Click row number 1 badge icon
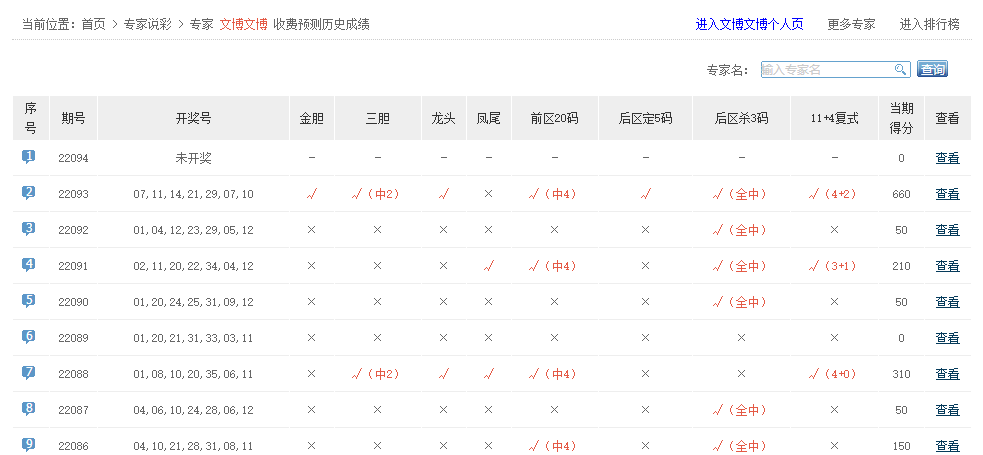Image resolution: width=983 pixels, height=455 pixels. tap(29, 157)
